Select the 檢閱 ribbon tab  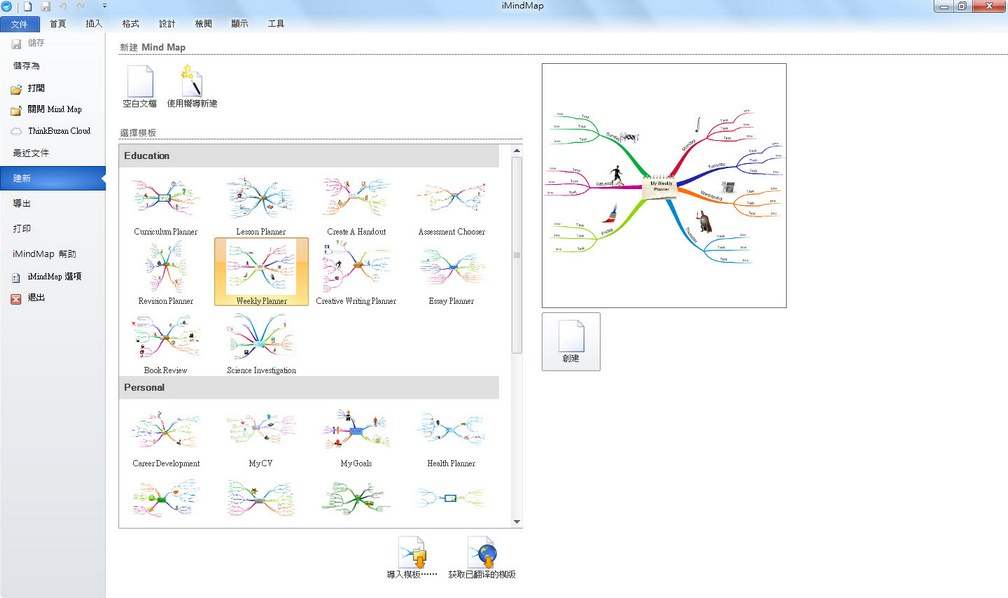pos(203,24)
